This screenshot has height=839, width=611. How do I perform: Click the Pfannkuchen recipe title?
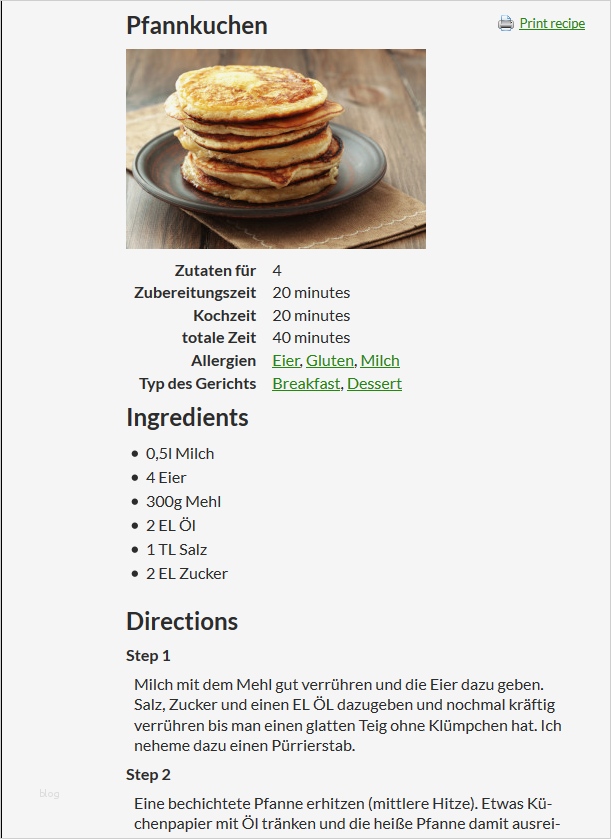click(x=196, y=25)
